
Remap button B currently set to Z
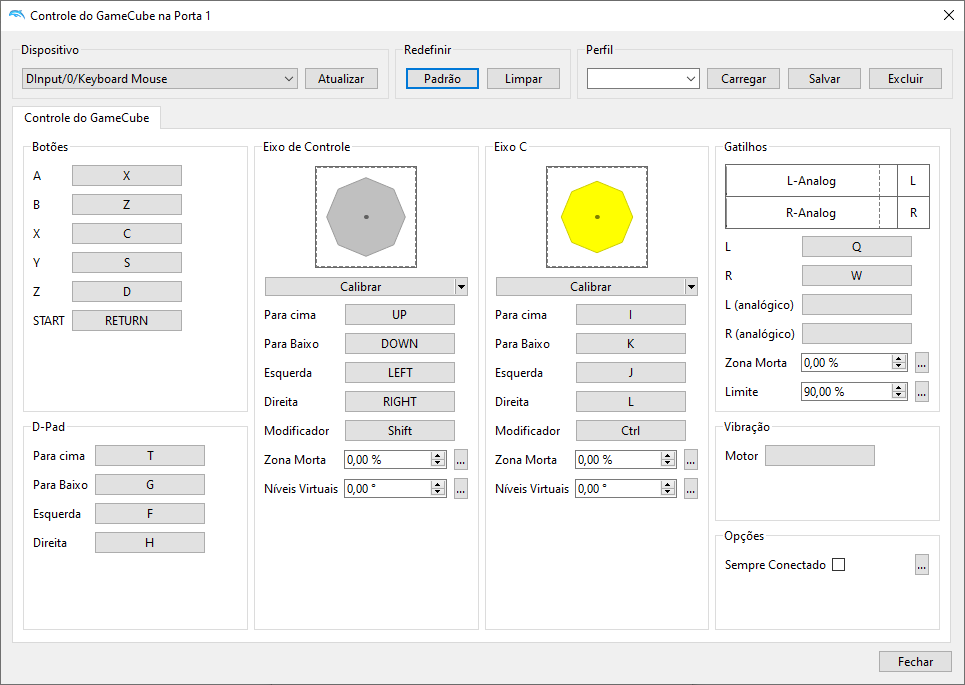[127, 204]
